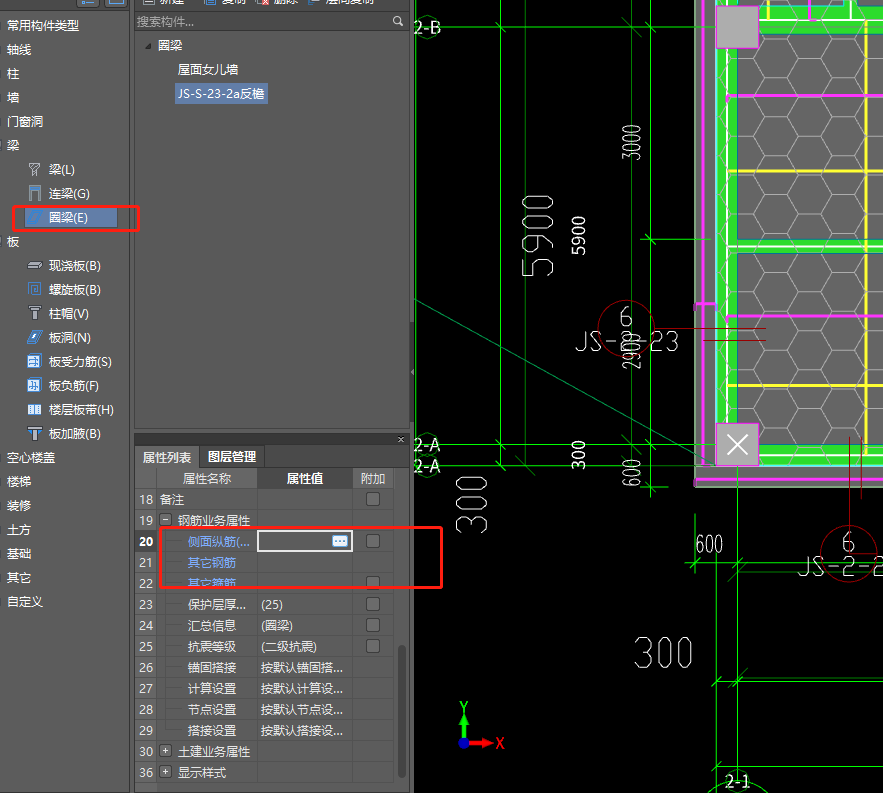Select the 板受力筋(S) rebar icon

tap(35, 362)
